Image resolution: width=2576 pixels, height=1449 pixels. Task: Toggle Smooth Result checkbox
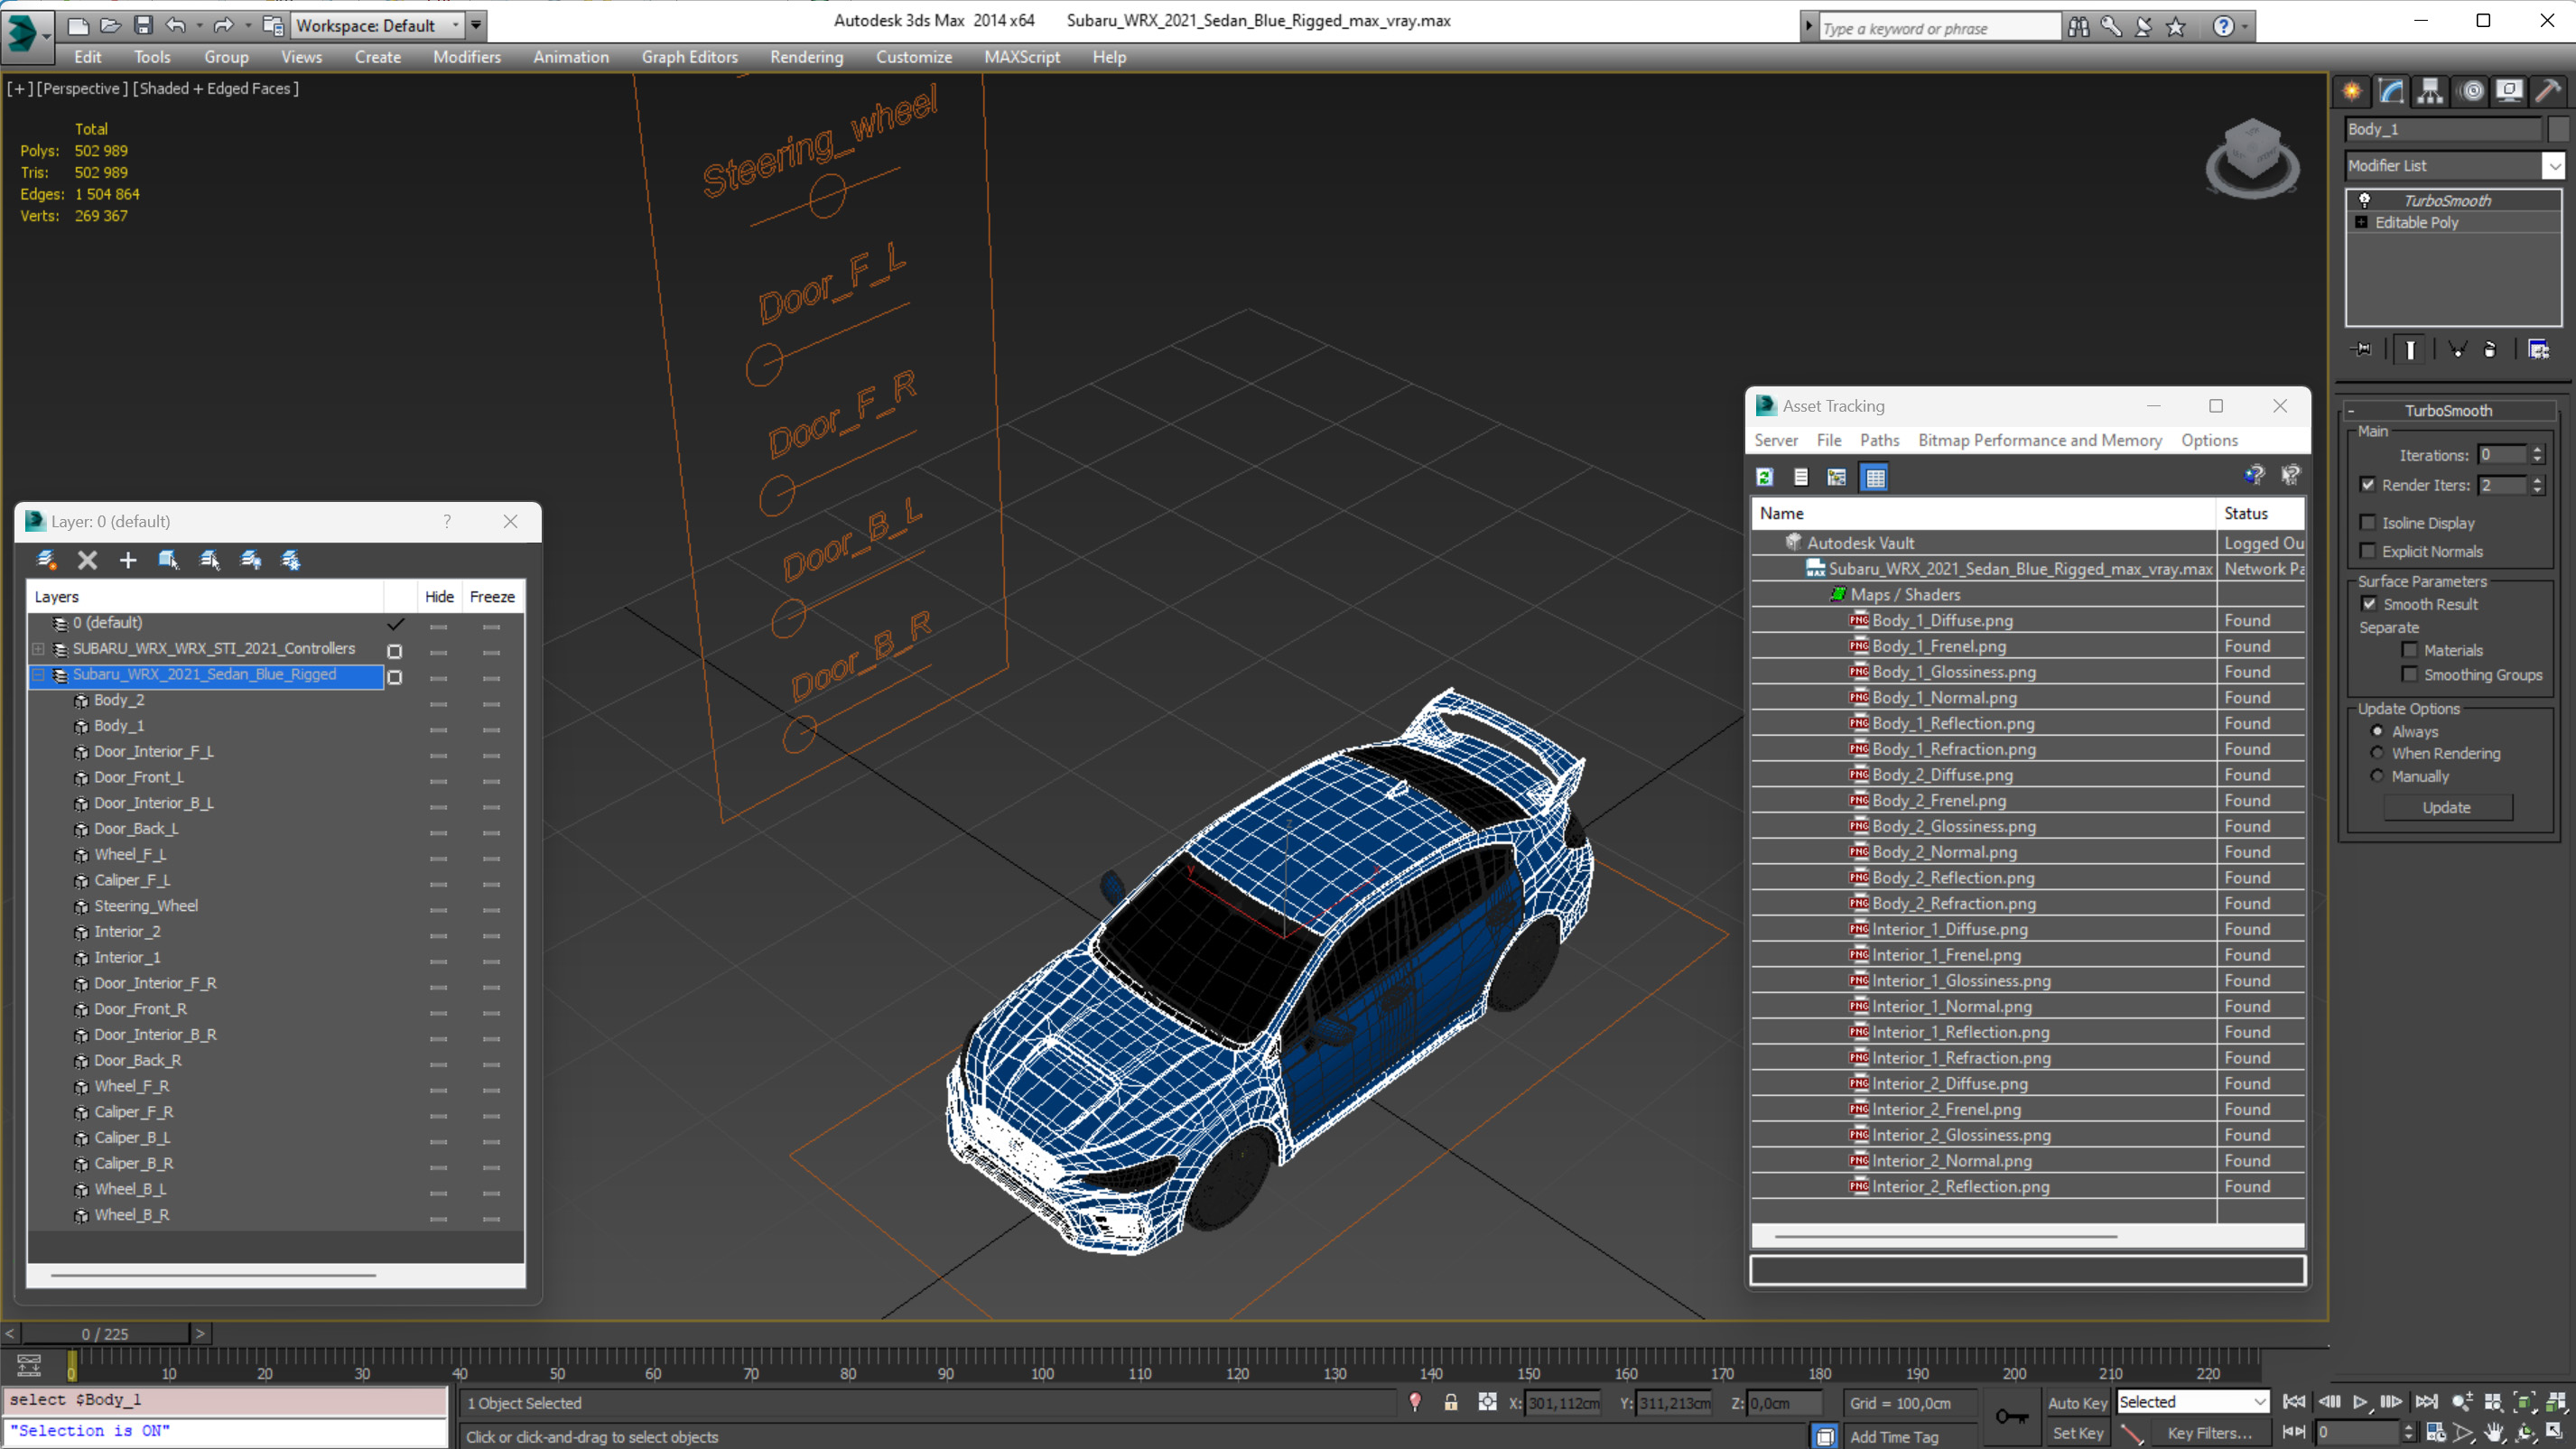point(2369,604)
